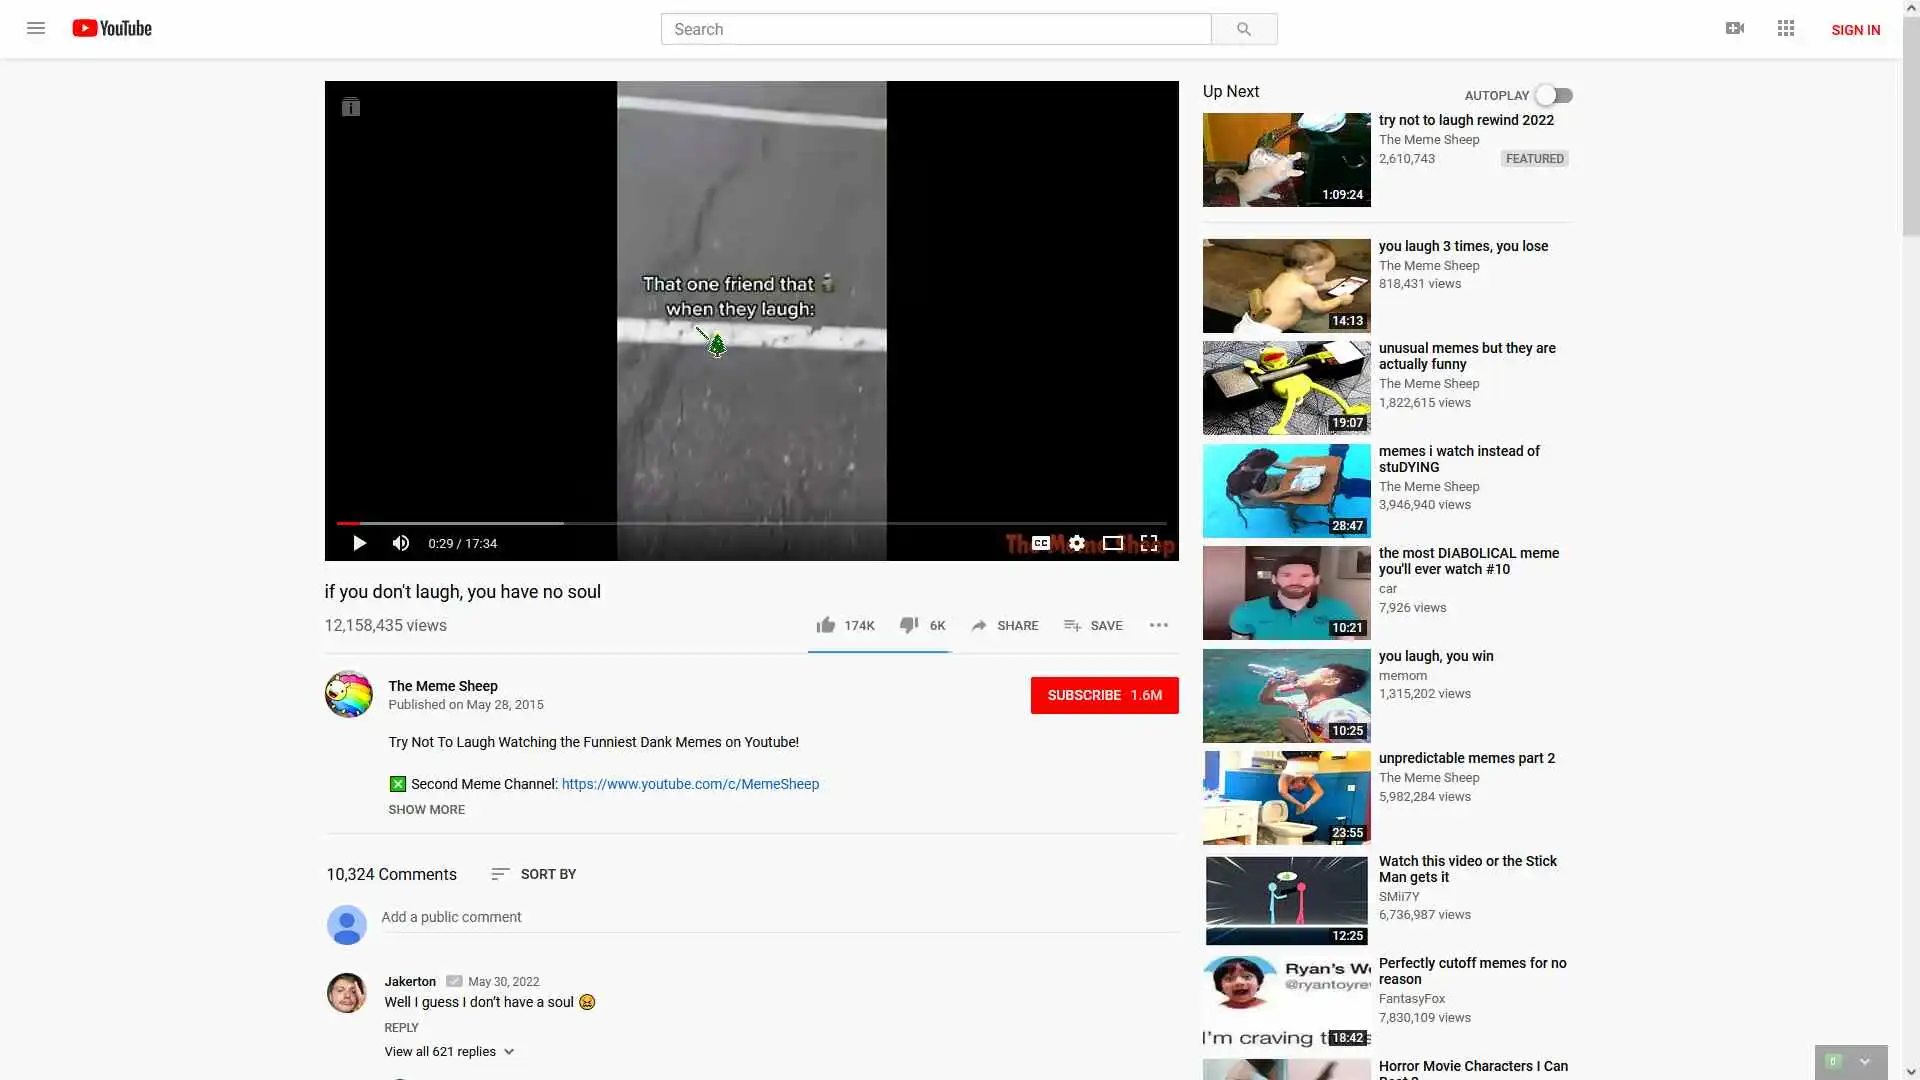1920x1080 pixels.
Task: Dislike the video with thumbs down
Action: 908,625
